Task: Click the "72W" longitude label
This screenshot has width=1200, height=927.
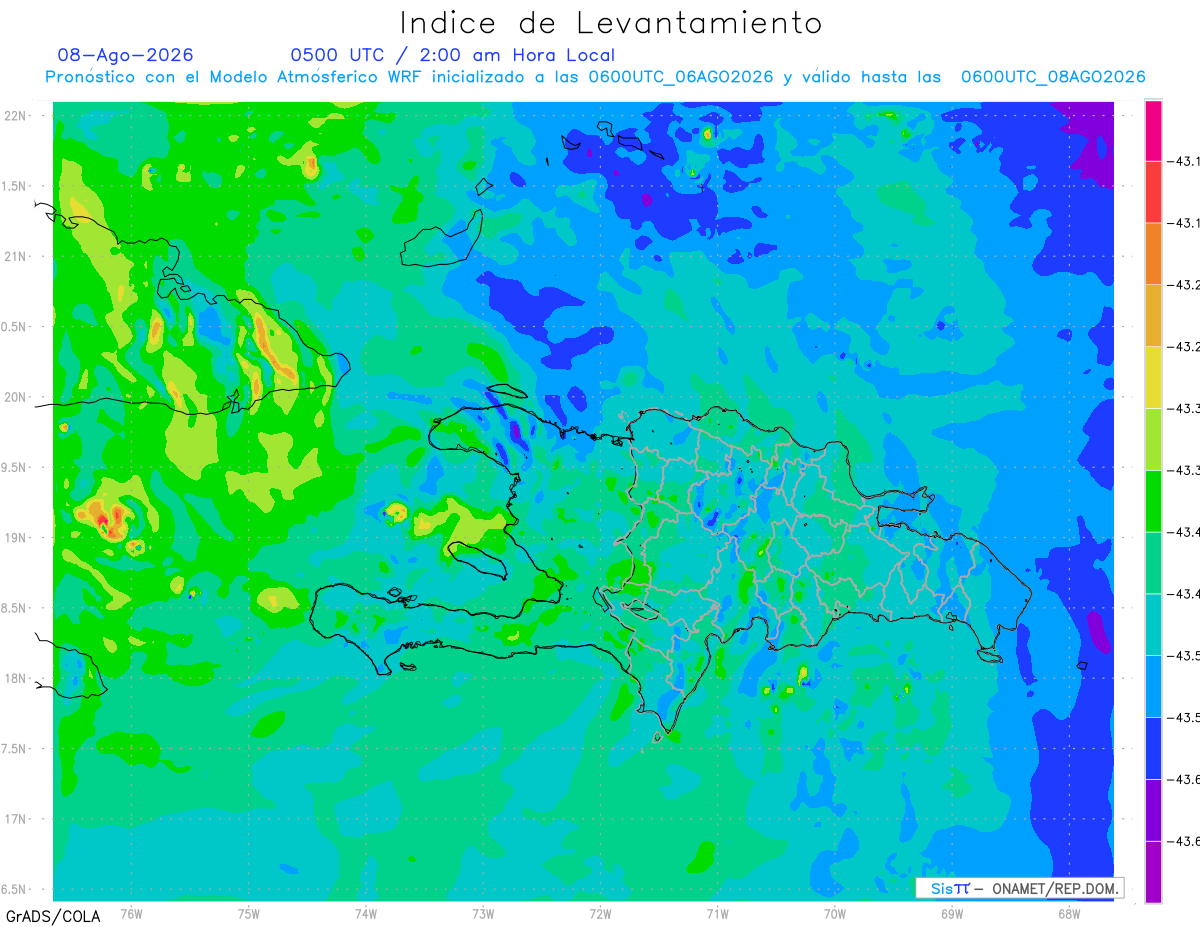Action: pyautogui.click(x=600, y=914)
